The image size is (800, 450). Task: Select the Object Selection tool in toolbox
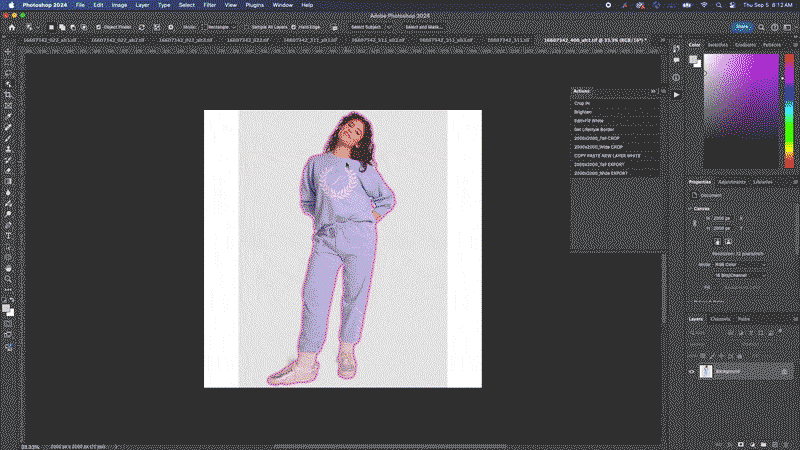coord(8,84)
